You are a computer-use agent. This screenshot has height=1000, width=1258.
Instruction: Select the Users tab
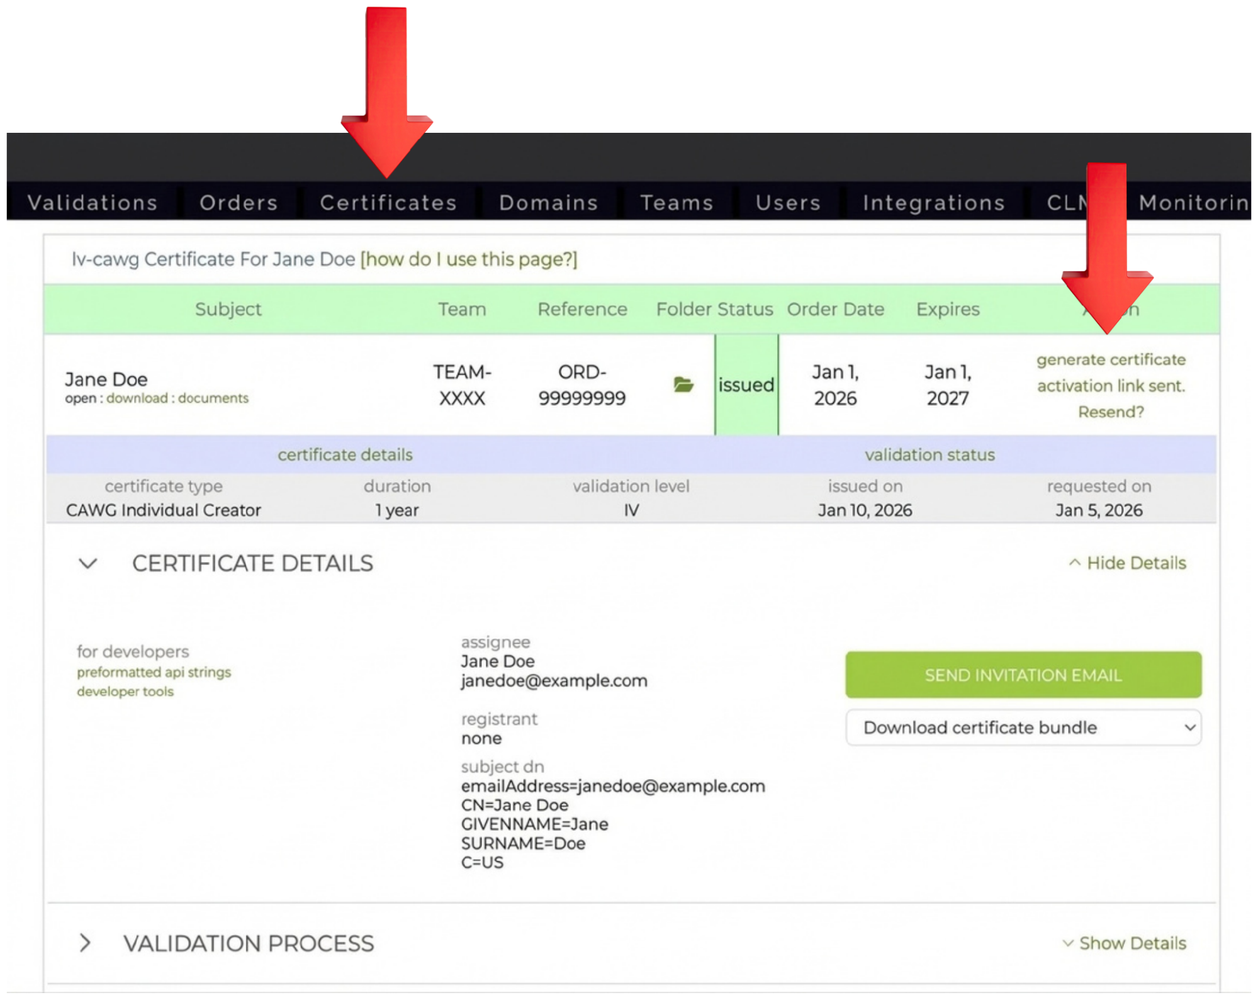pos(788,203)
